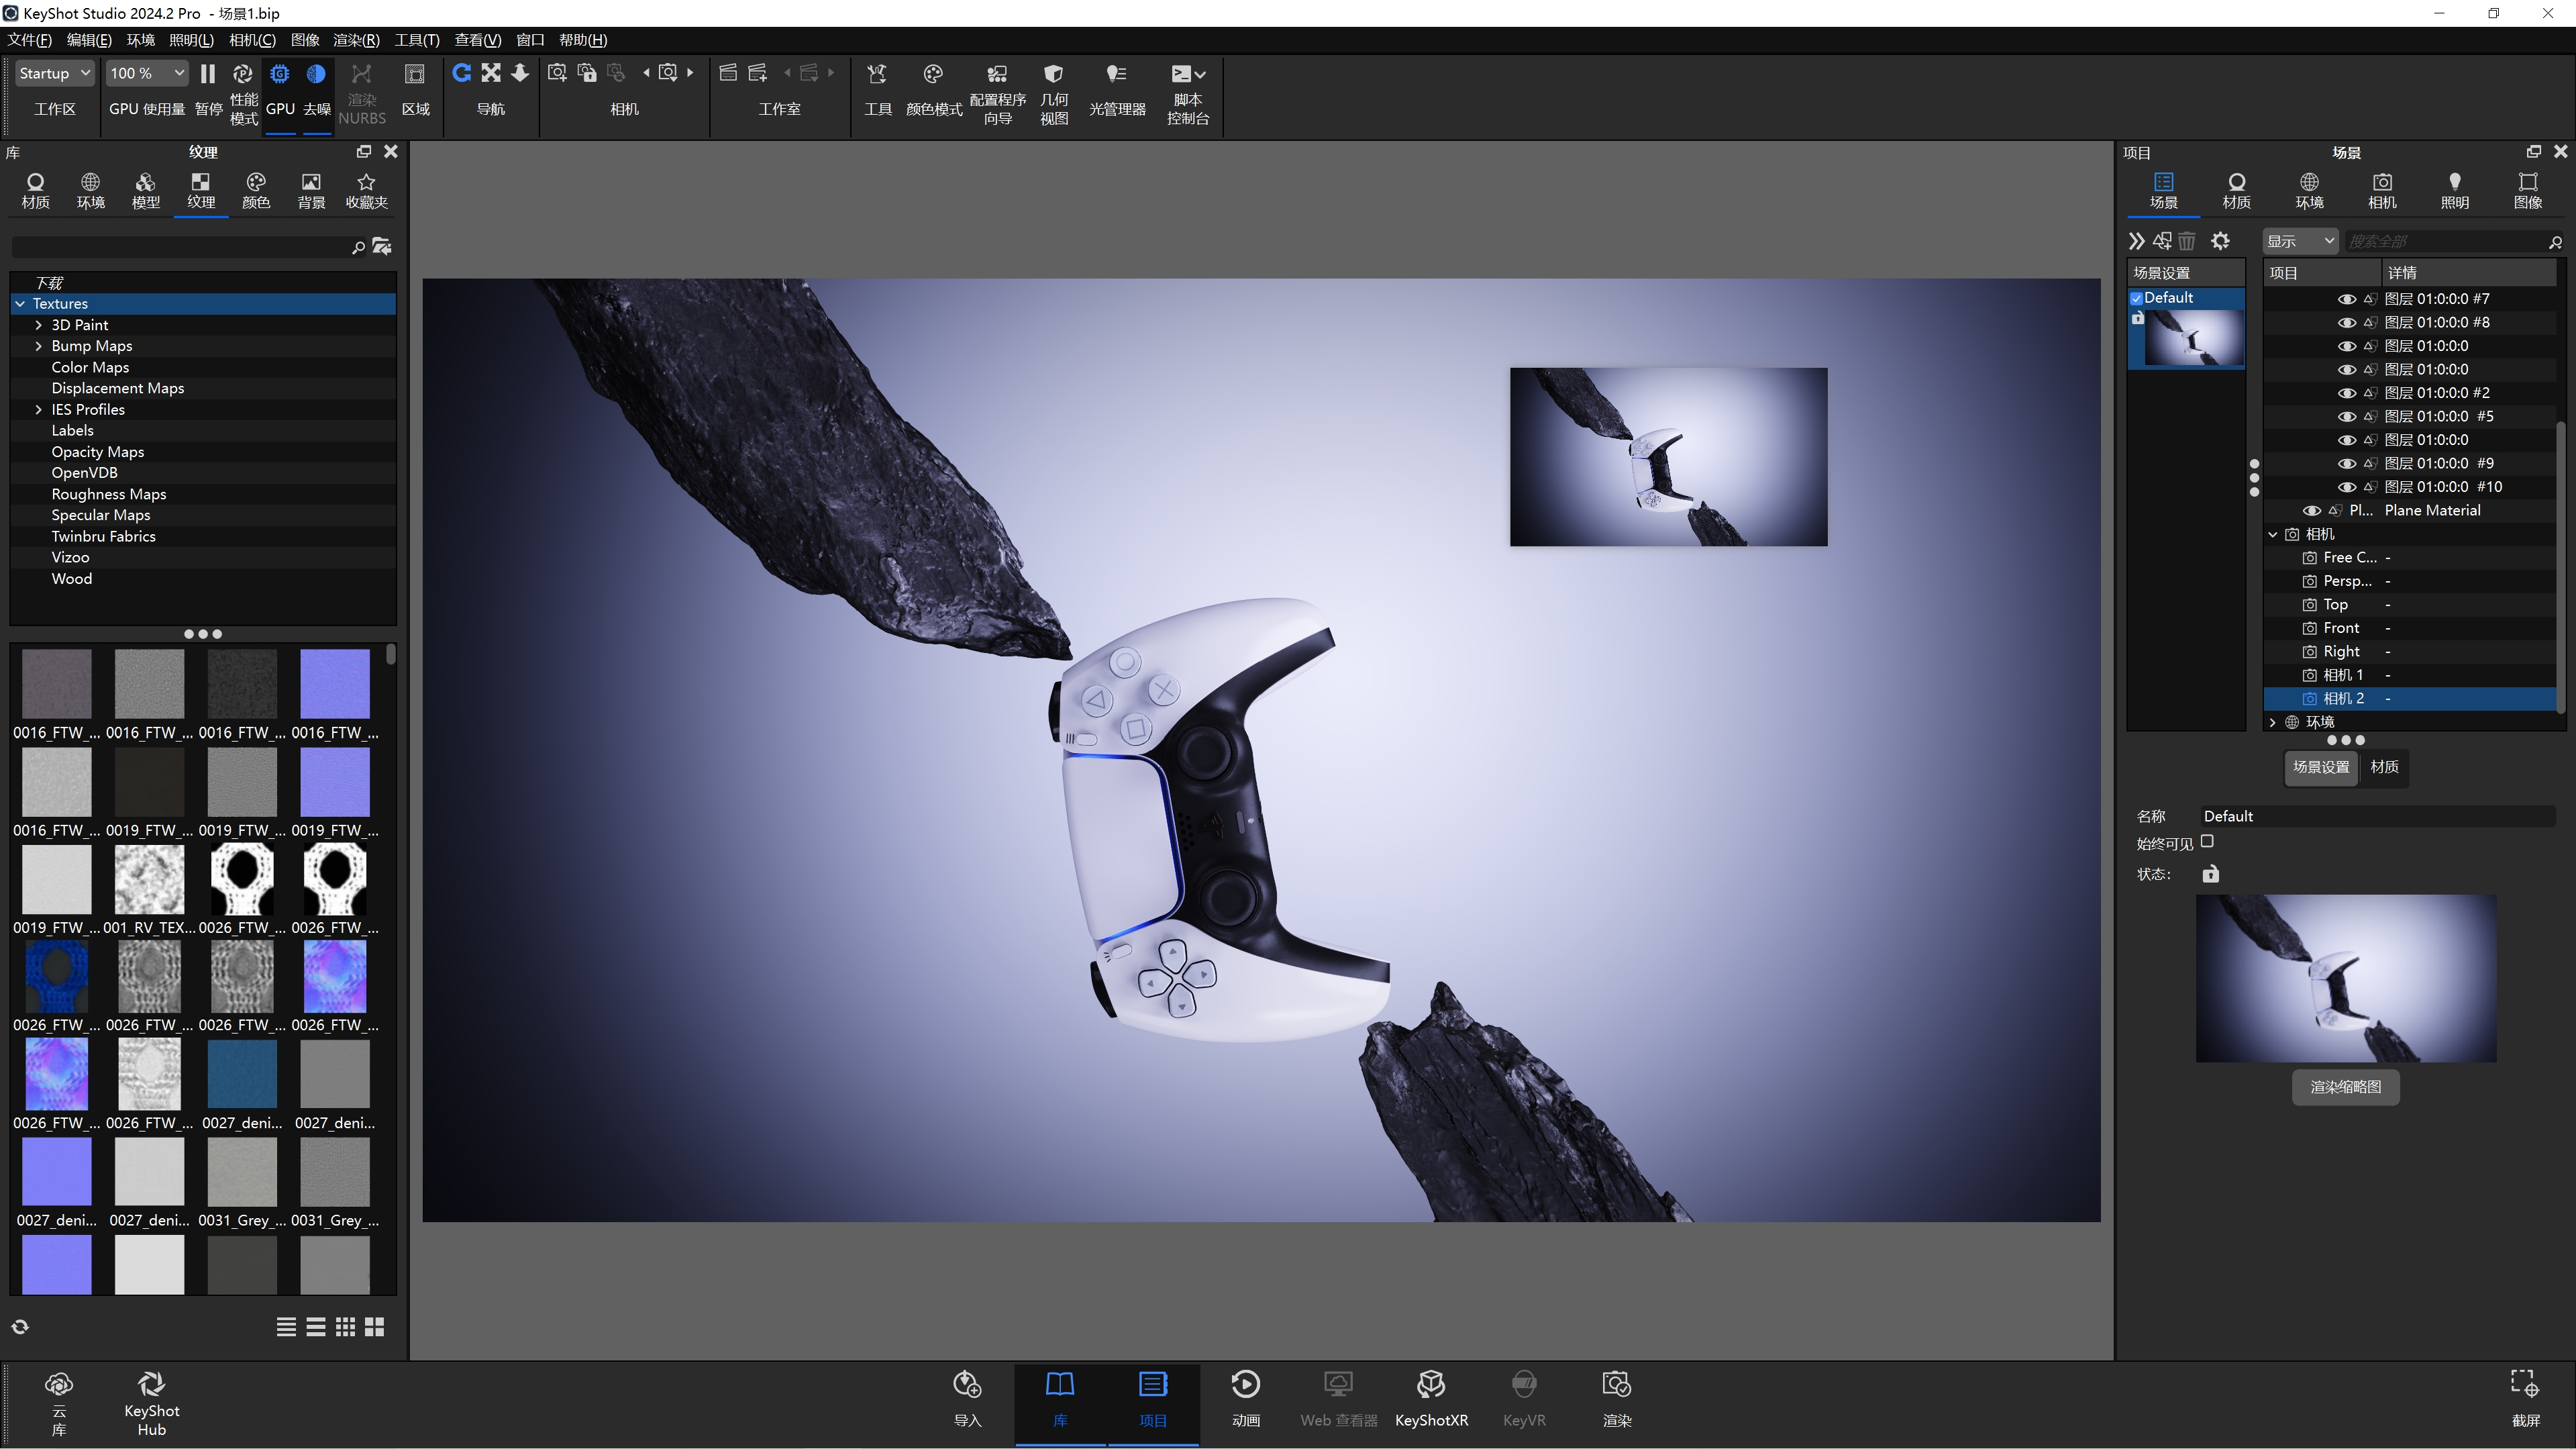Viewport: 2576px width, 1449px height.
Task: Open the Light Manager (光管理器)
Action: coord(1117,89)
